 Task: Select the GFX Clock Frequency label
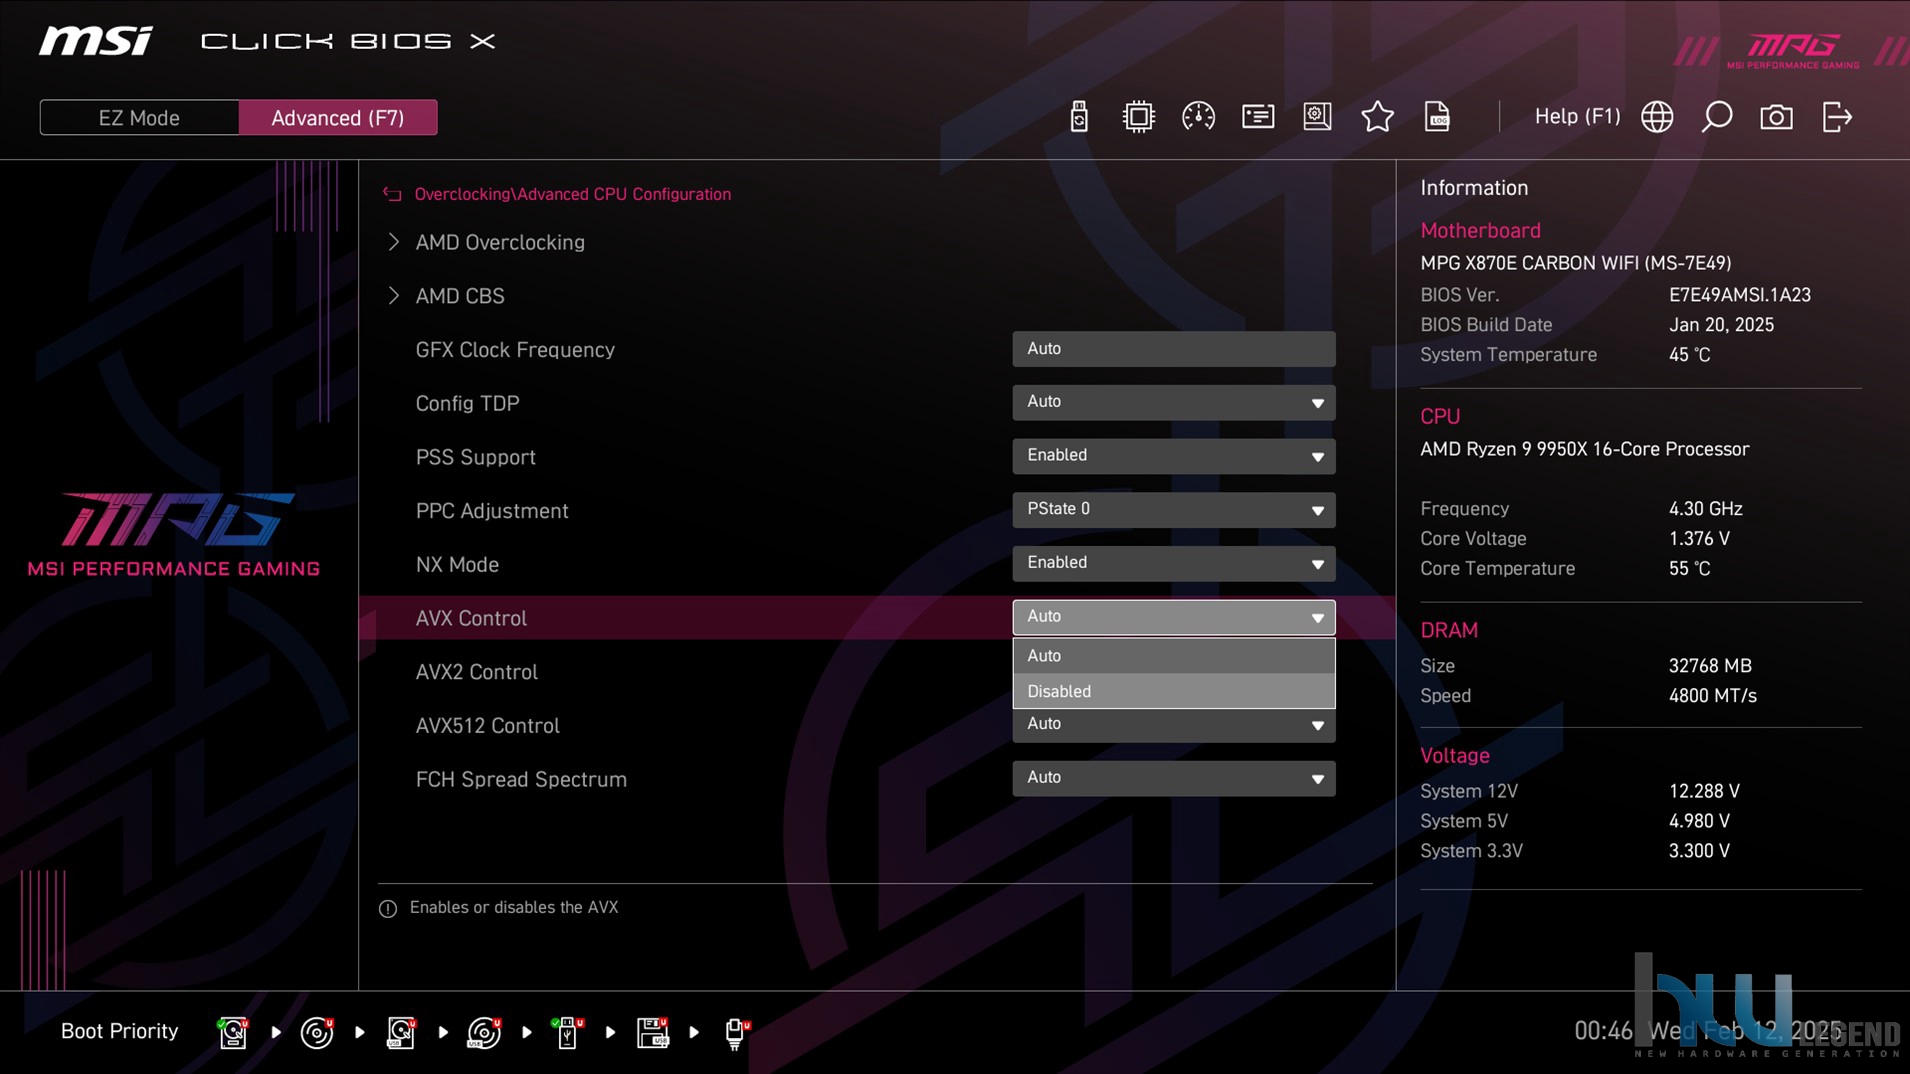click(515, 350)
